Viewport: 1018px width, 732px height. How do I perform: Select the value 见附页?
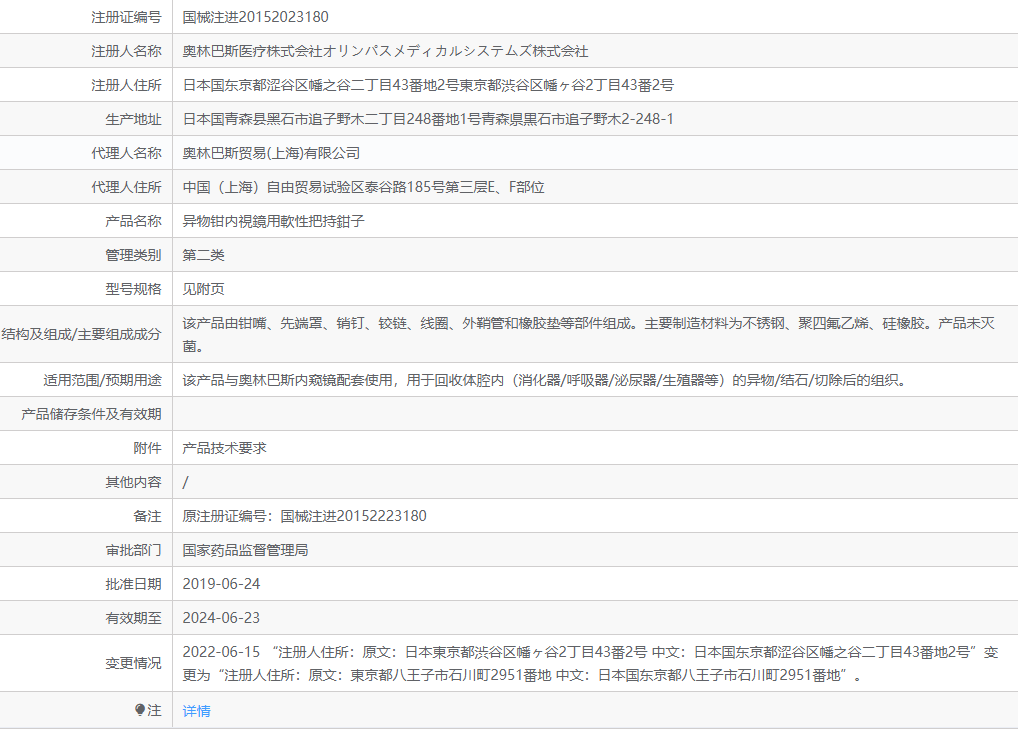click(203, 289)
